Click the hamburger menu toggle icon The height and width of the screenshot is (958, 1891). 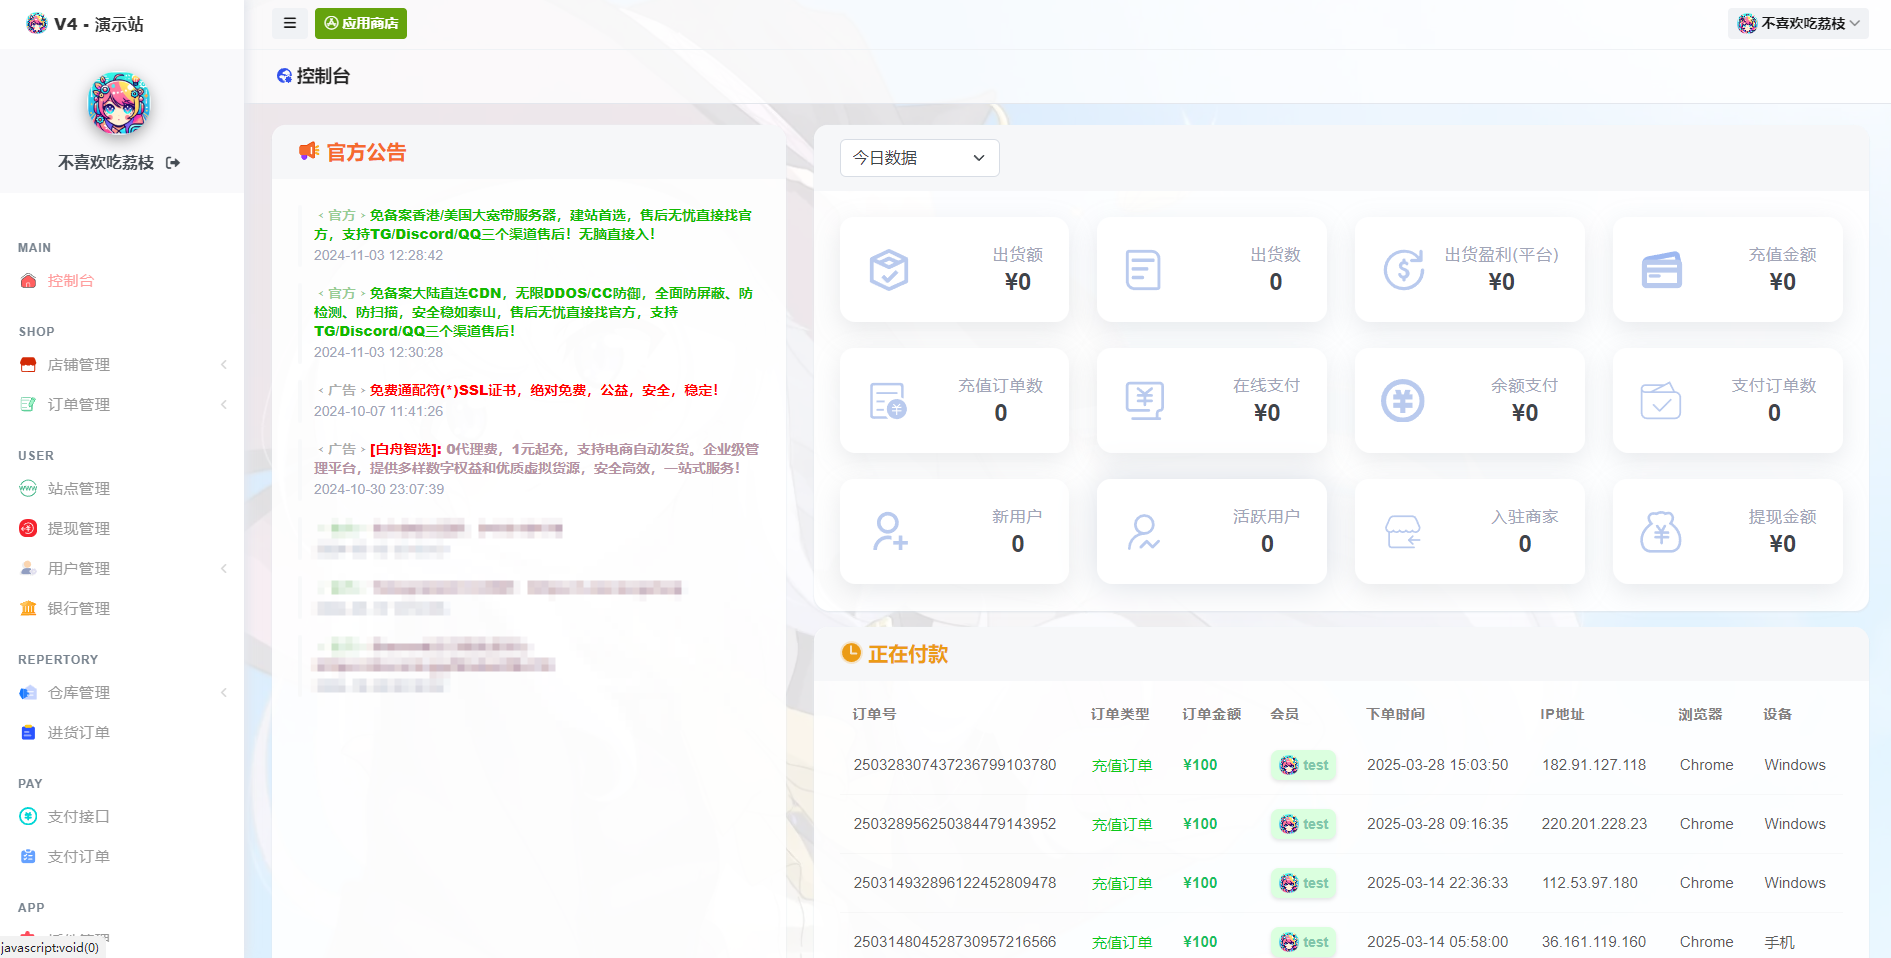click(x=290, y=23)
